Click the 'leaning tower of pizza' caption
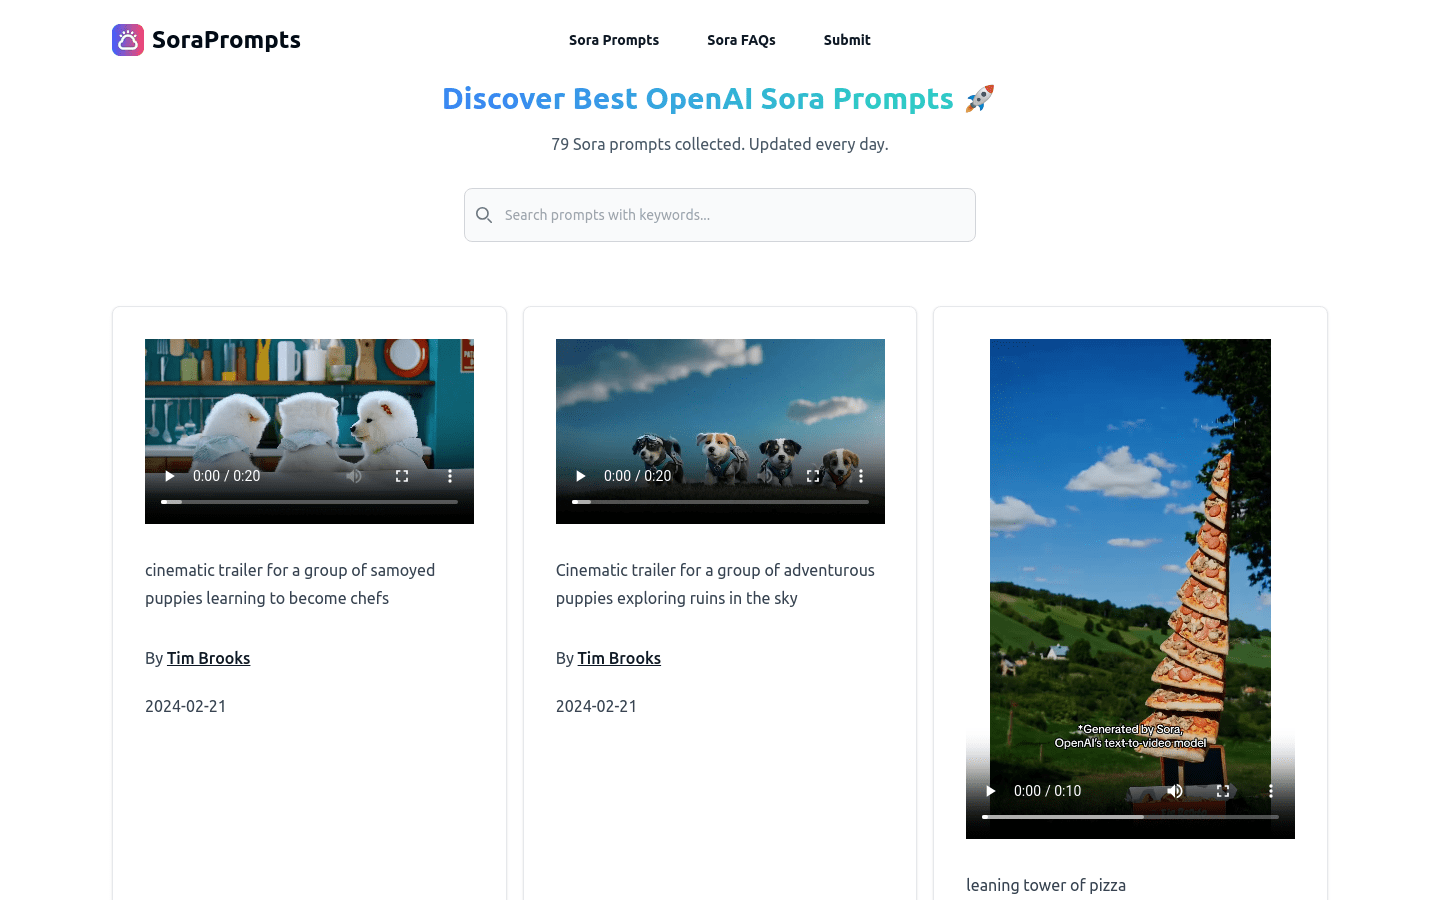This screenshot has width=1440, height=900. [x=1046, y=885]
